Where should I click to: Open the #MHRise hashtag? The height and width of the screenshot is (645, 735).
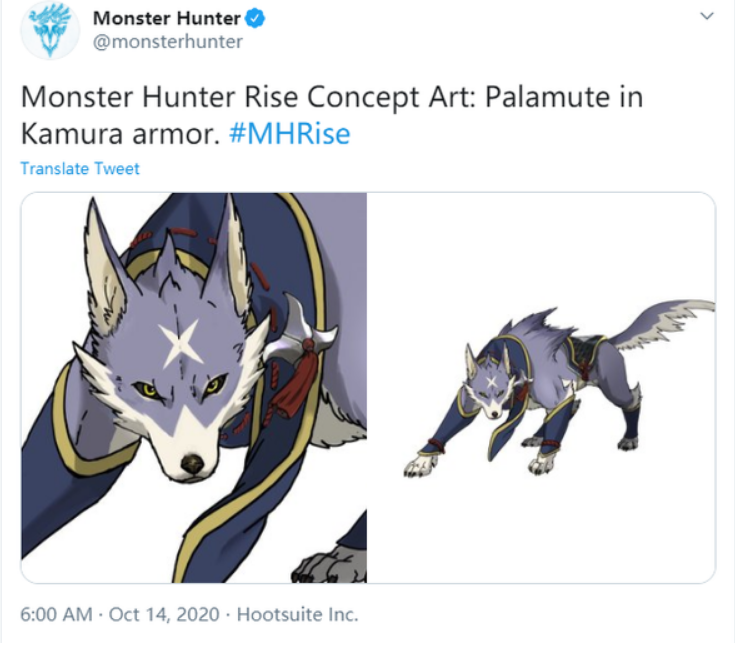coord(289,134)
